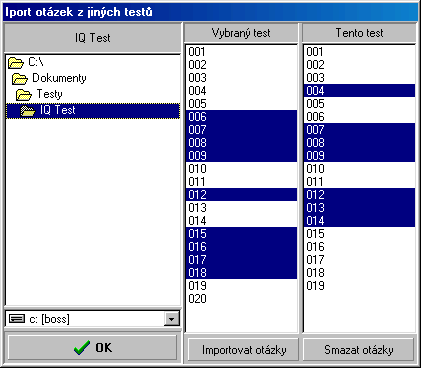Select question 003 in Vybraný test list
This screenshot has height=368, width=421.
click(241, 78)
